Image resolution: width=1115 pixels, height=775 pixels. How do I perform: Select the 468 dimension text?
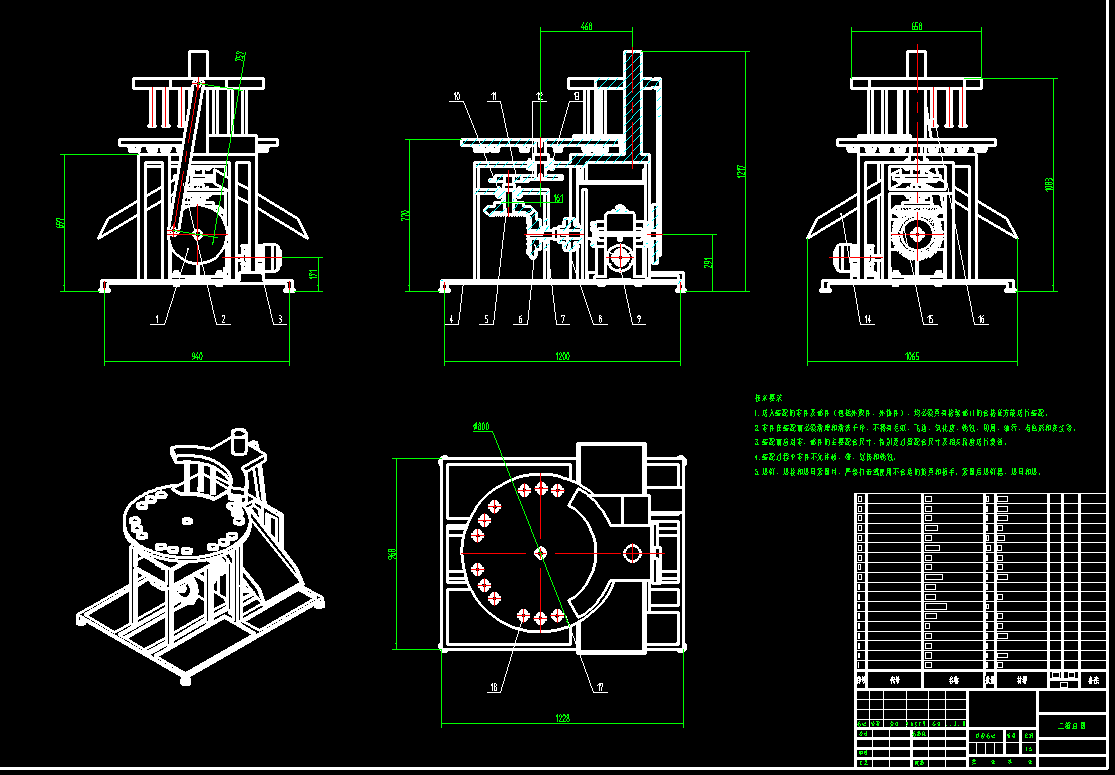[587, 26]
